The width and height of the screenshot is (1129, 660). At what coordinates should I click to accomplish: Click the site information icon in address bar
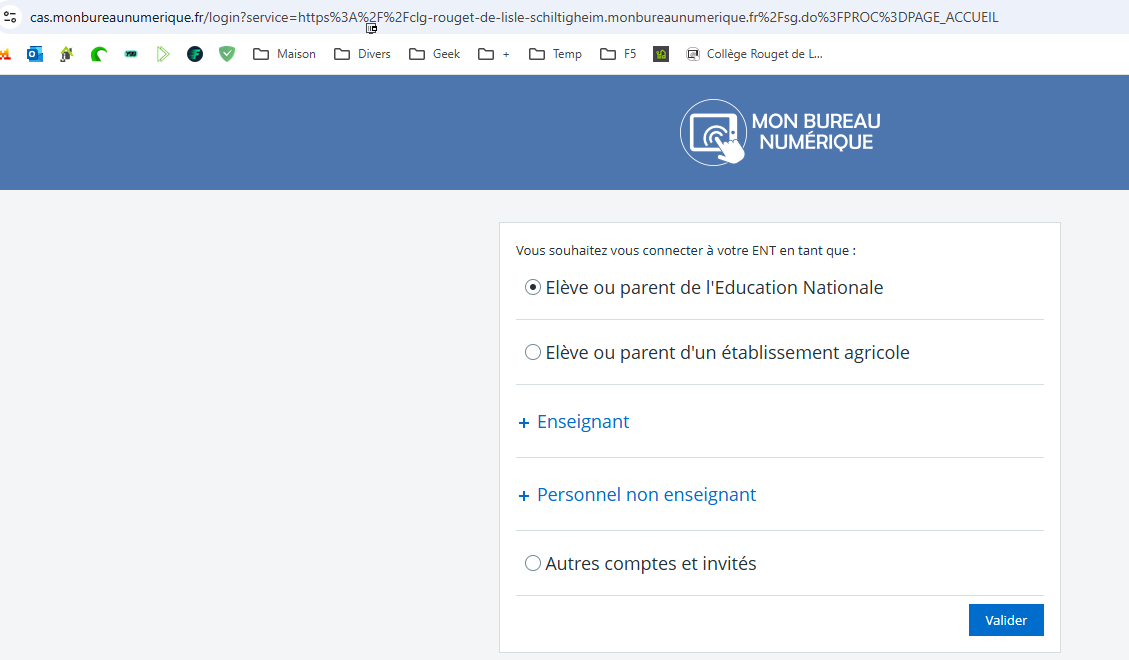click(10, 17)
